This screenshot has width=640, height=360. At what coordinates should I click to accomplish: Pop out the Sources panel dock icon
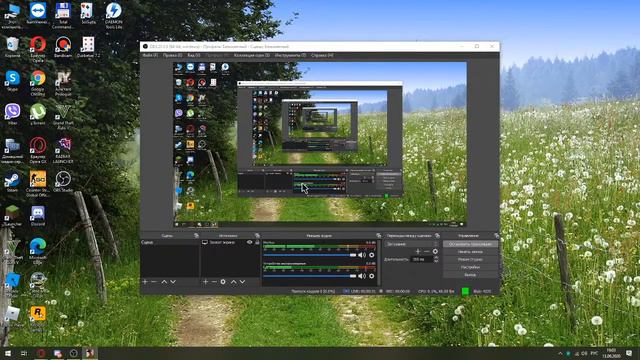(257, 236)
